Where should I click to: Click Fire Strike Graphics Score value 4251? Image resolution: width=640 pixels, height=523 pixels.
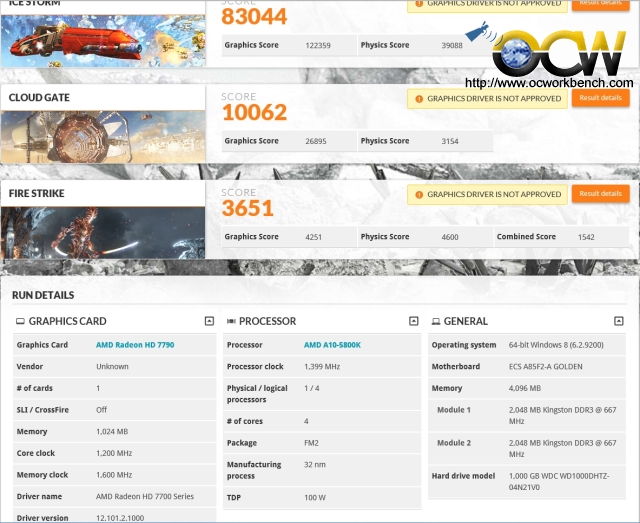click(313, 237)
